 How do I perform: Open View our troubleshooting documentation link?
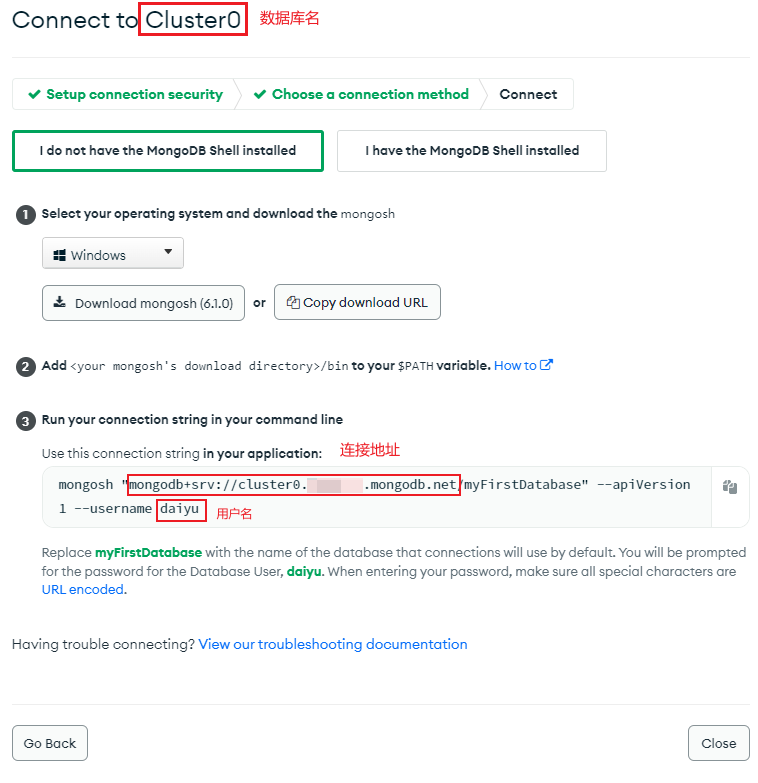tap(332, 644)
